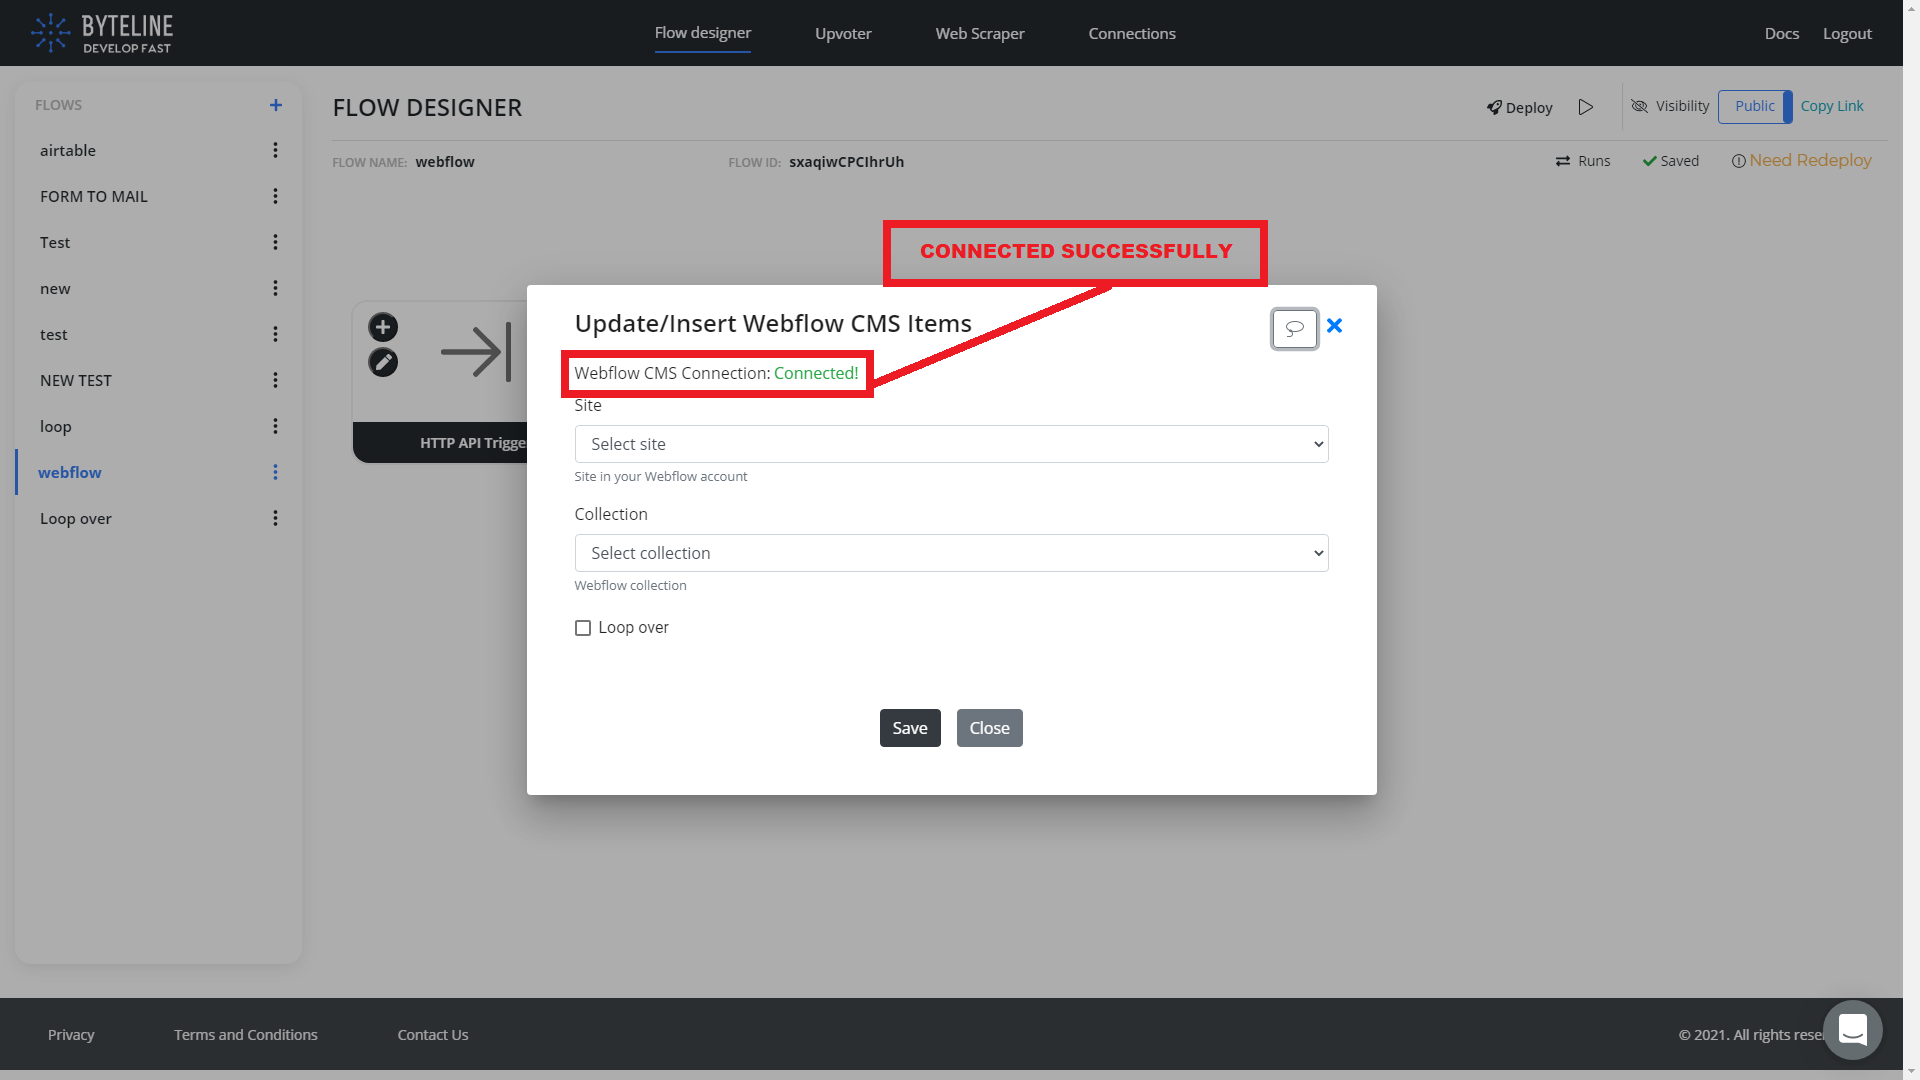Click the HTTP API Trigger arrow icon
The width and height of the screenshot is (1920, 1080).
tap(476, 352)
